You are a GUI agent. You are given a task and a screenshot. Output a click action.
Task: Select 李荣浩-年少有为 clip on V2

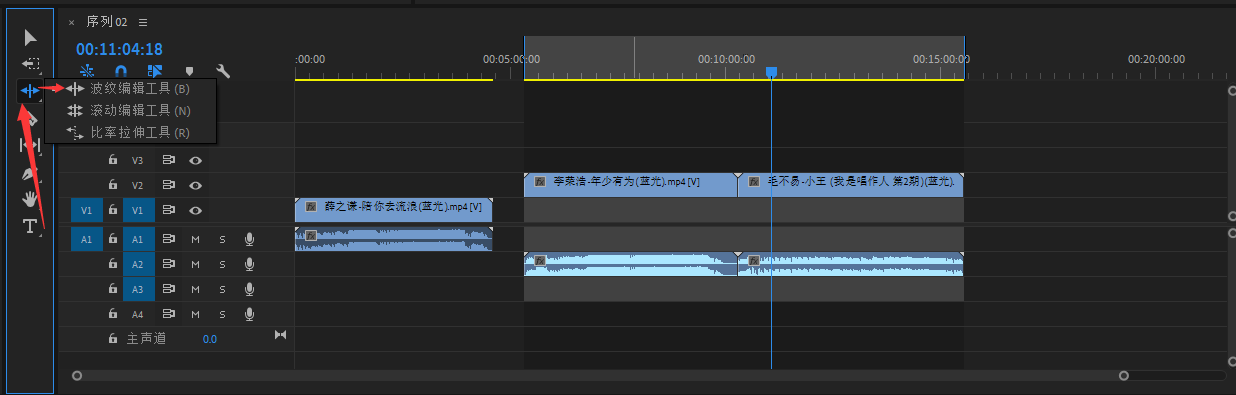[630, 185]
